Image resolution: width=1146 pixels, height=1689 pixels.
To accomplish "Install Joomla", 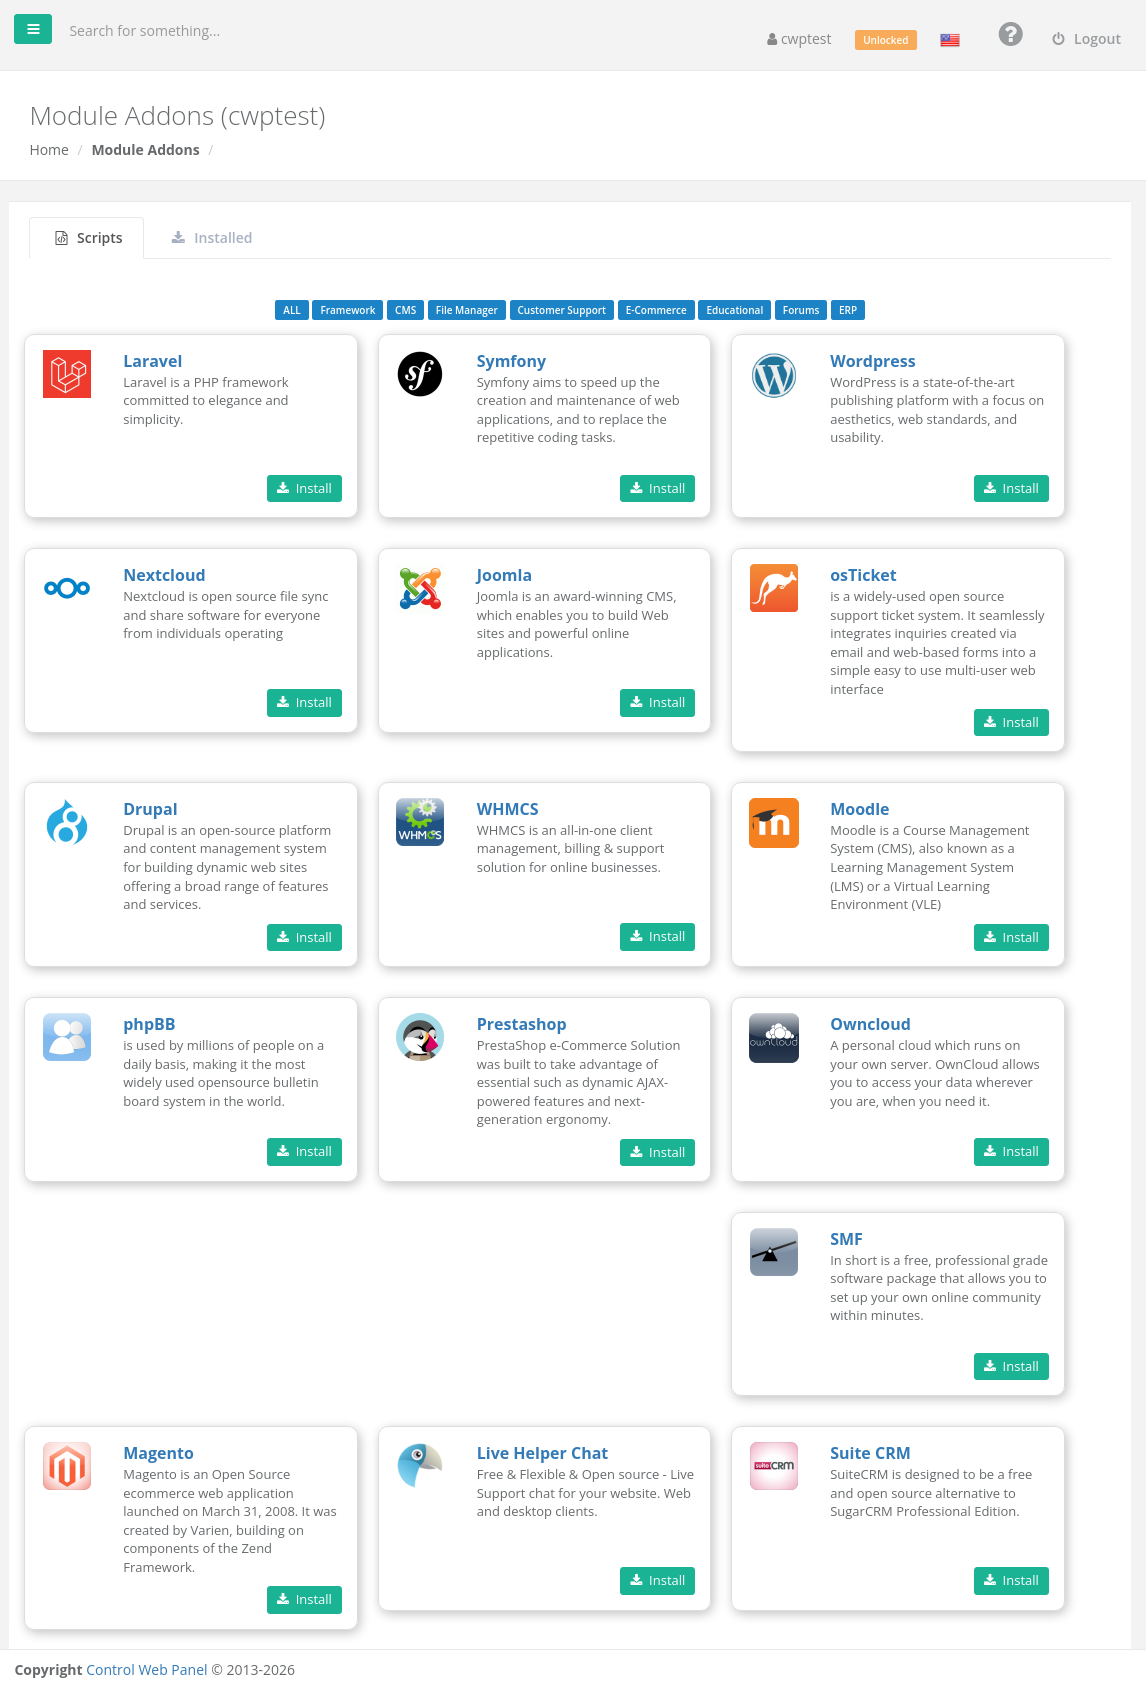I will [x=657, y=702].
